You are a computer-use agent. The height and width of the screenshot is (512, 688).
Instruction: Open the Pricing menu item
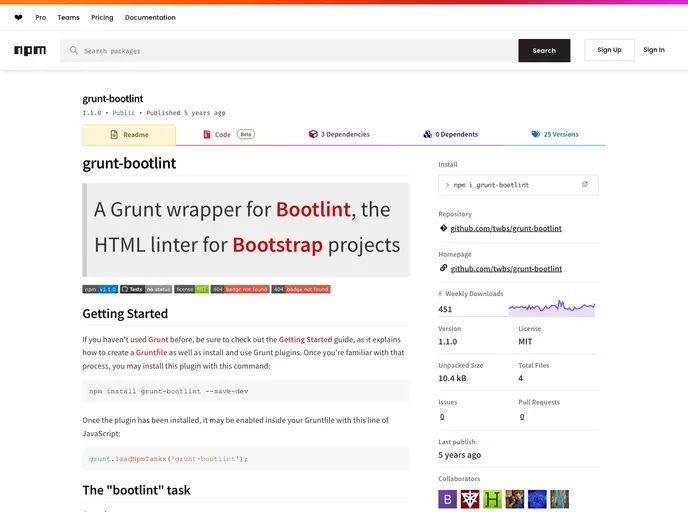(x=102, y=18)
